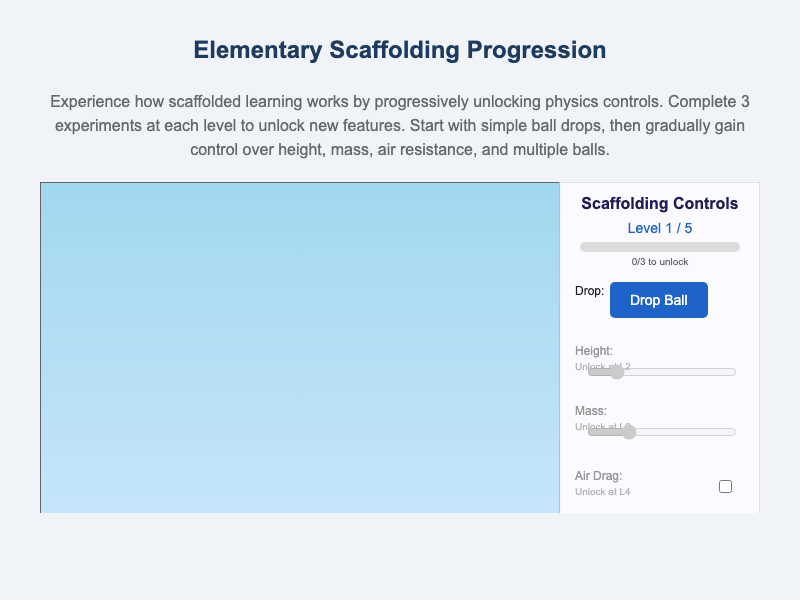
Task: Click the Drop Ball button
Action: (658, 299)
